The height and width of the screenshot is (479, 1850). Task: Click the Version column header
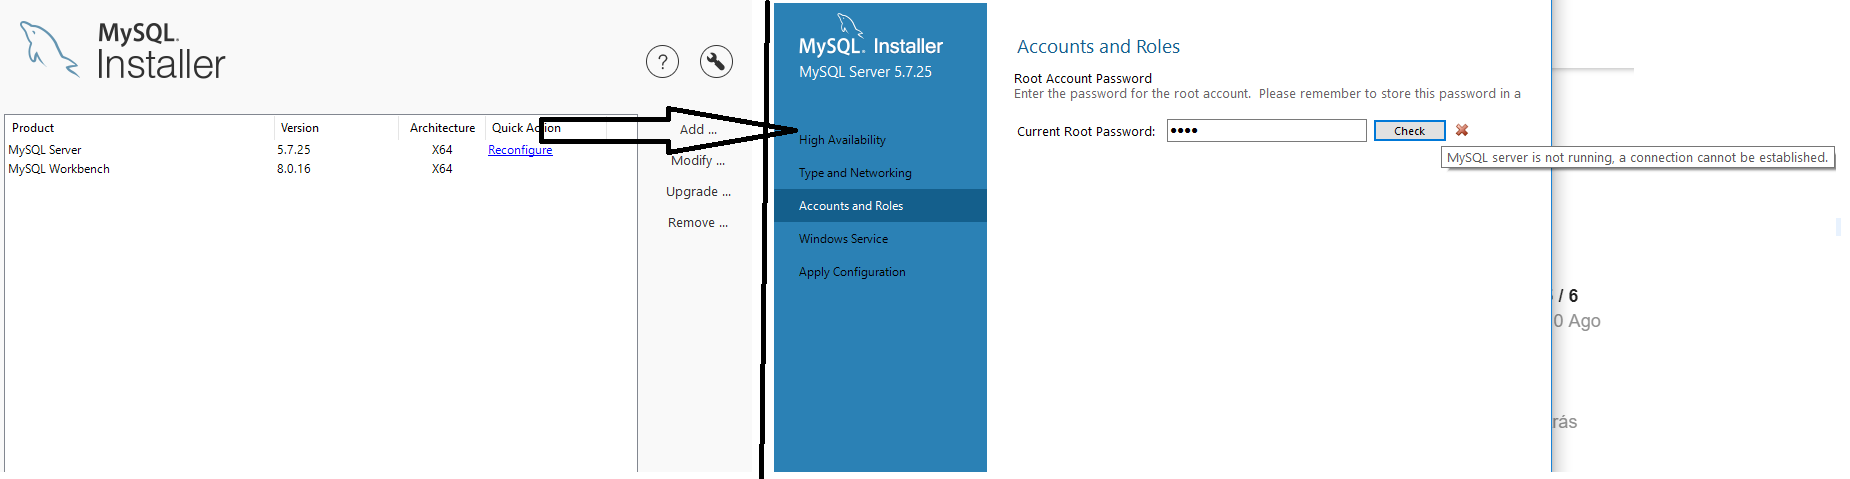click(336, 128)
